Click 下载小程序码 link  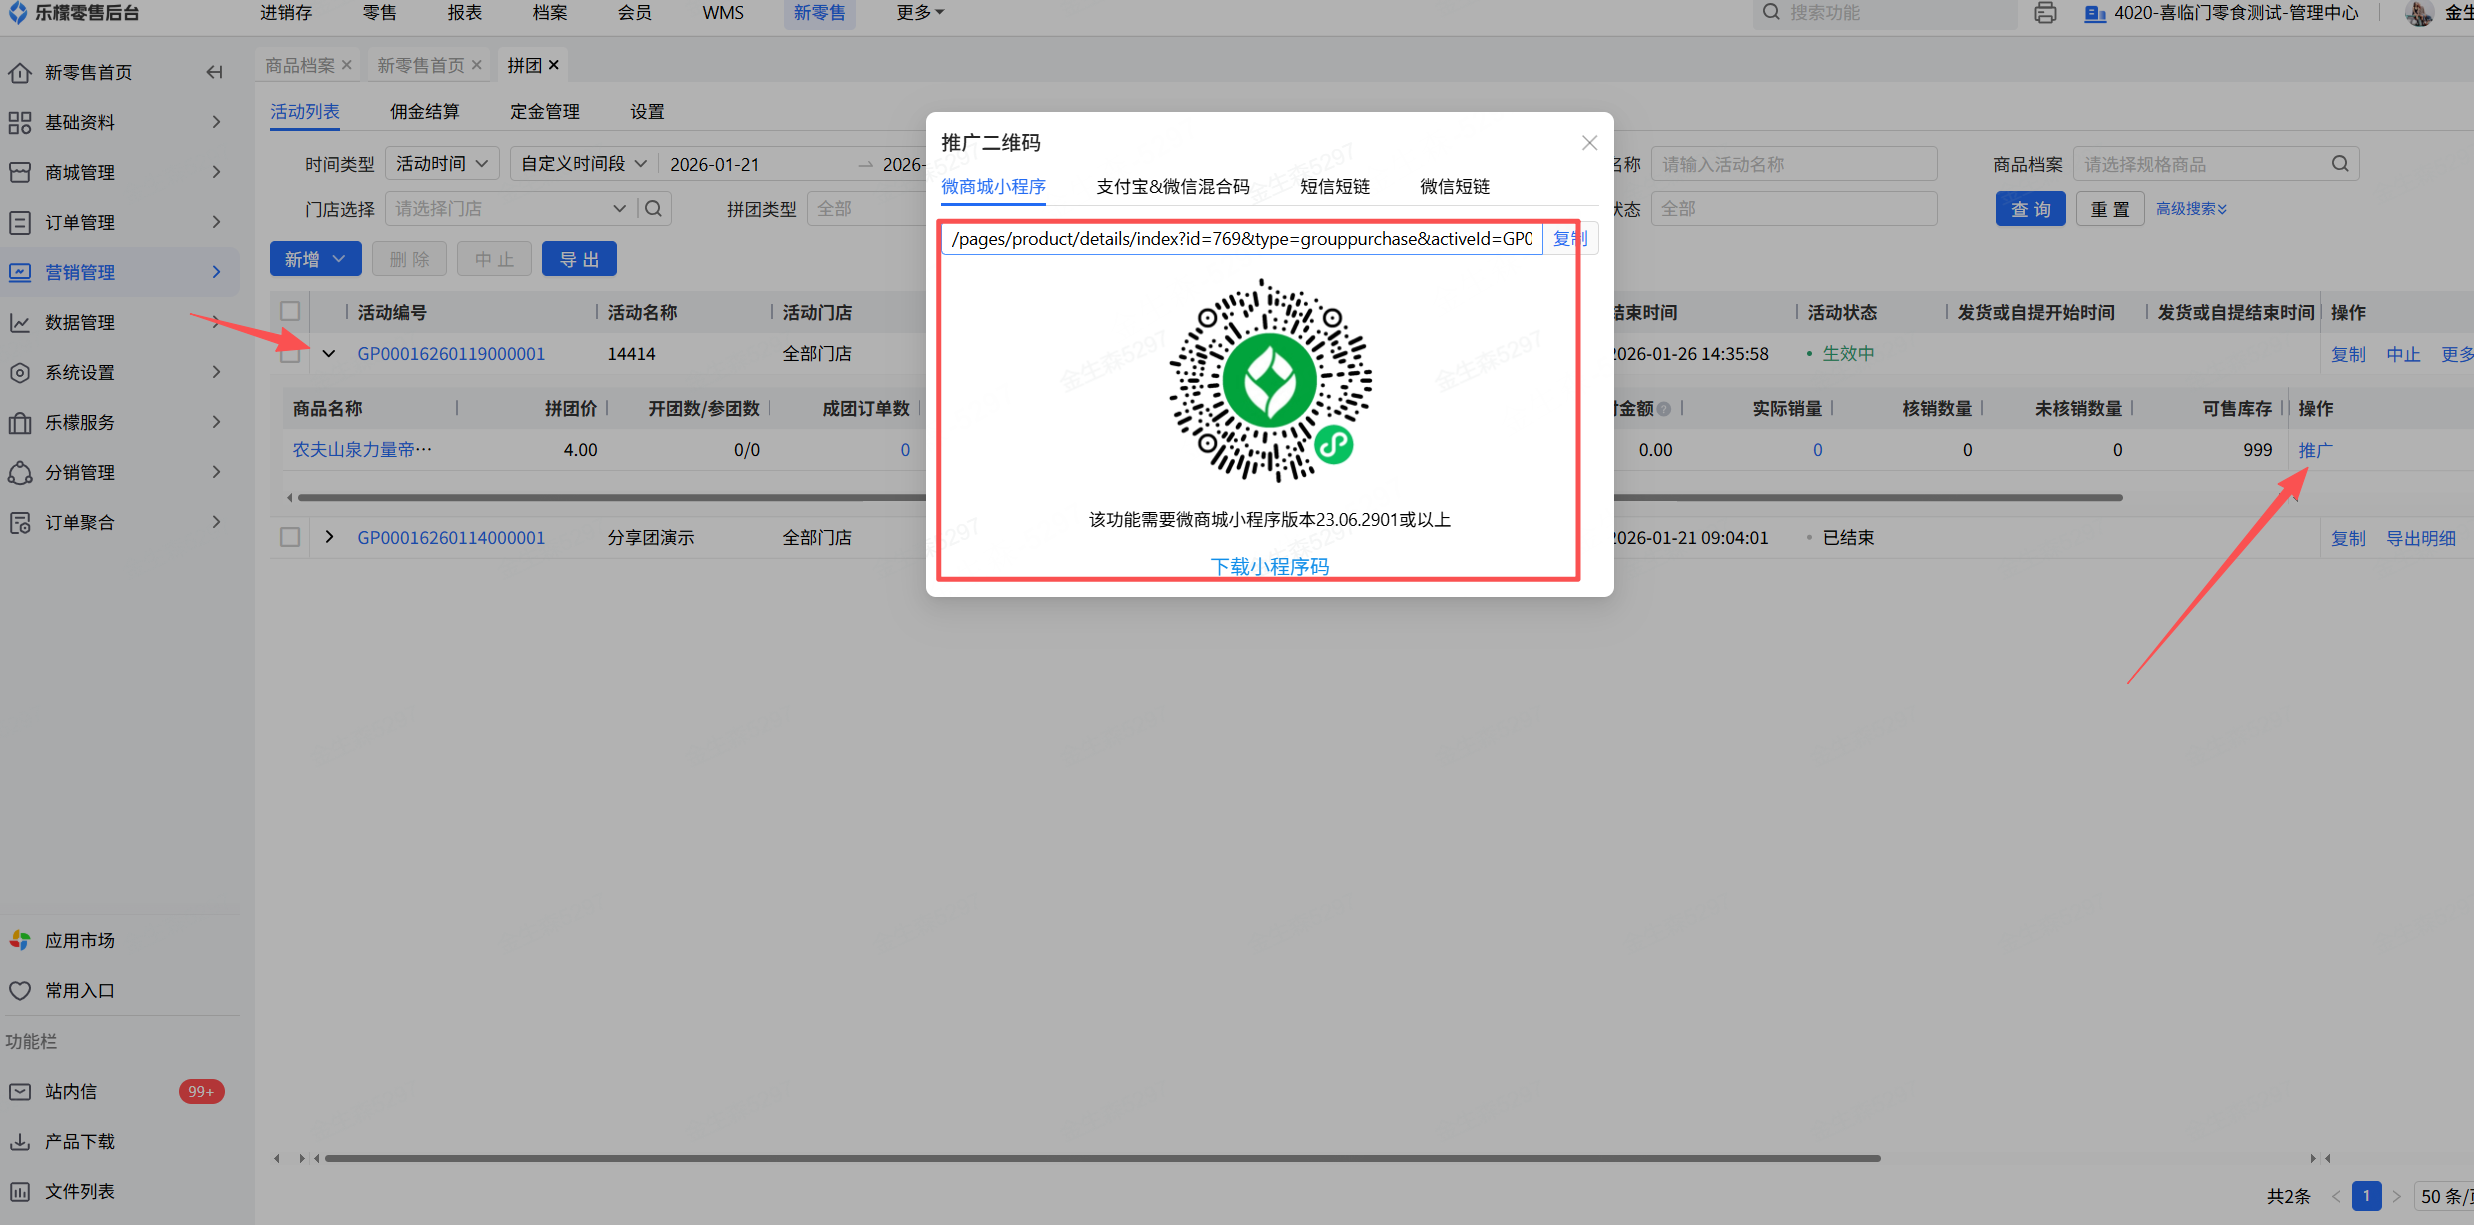[x=1269, y=566]
